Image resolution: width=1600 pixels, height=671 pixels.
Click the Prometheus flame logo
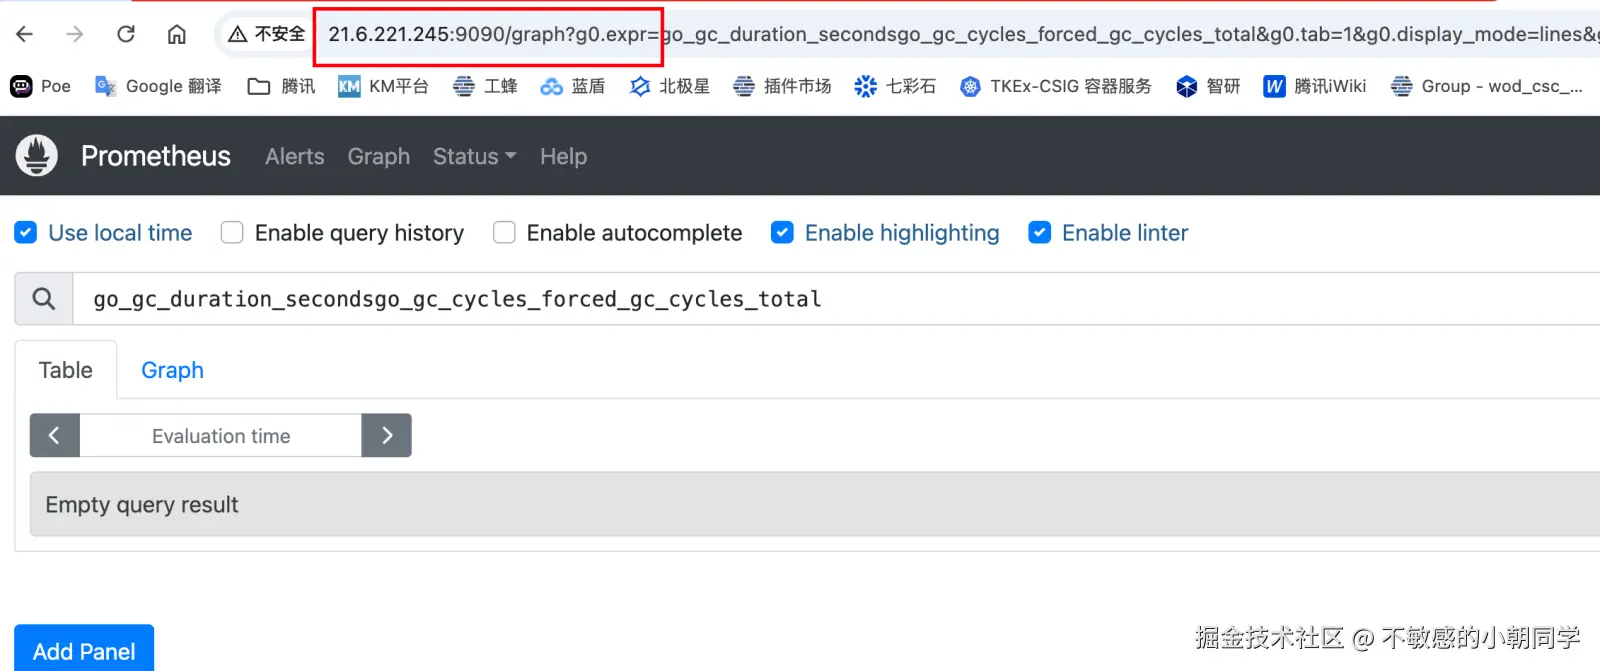click(x=37, y=156)
